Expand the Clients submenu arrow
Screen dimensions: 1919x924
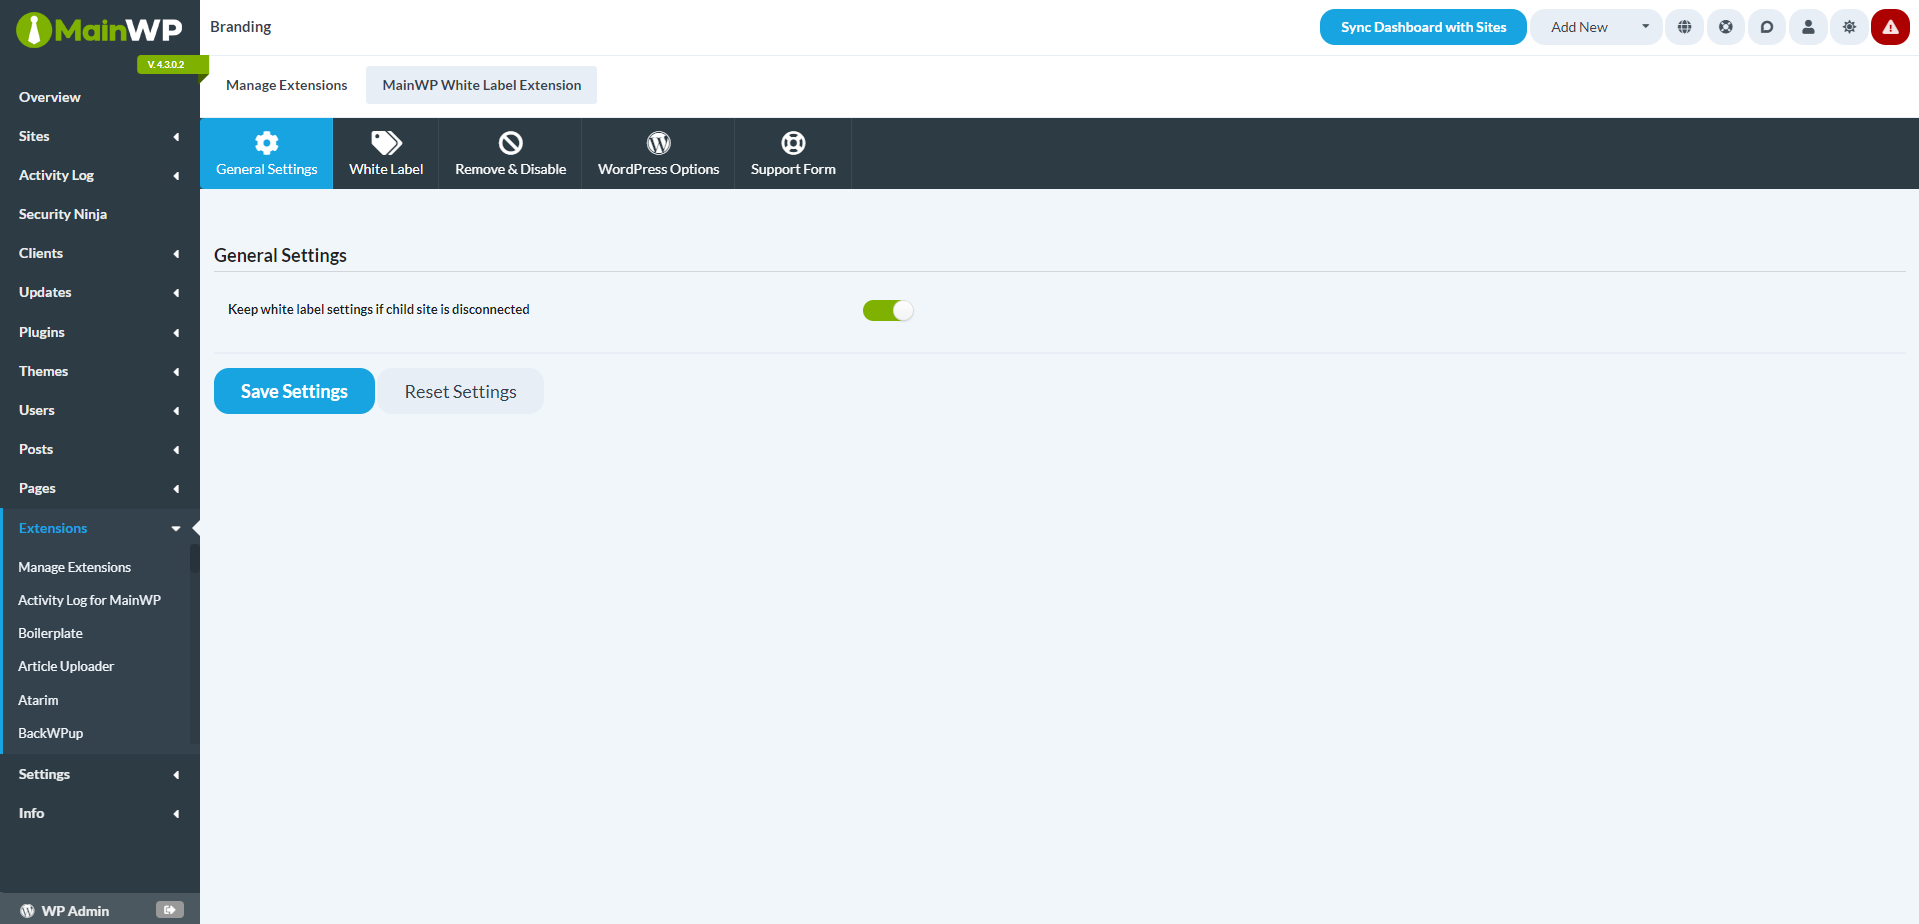pos(176,254)
